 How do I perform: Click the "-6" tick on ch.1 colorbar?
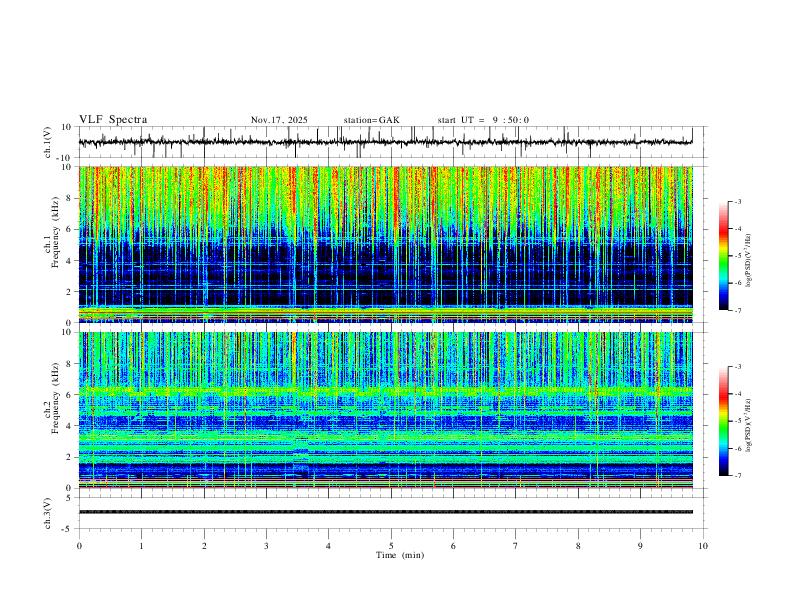[x=737, y=283]
